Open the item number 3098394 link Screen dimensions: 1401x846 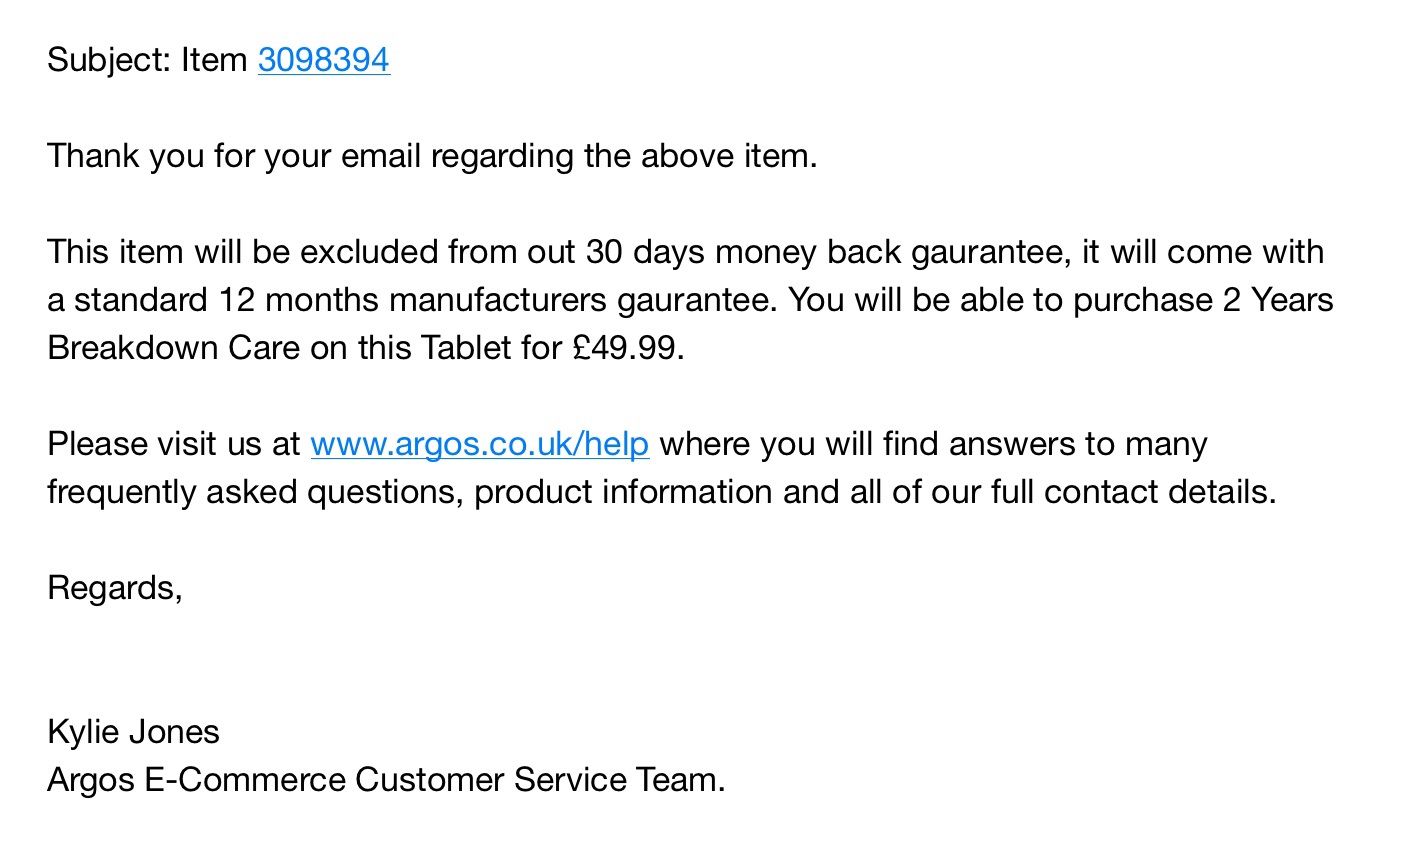tap(323, 60)
